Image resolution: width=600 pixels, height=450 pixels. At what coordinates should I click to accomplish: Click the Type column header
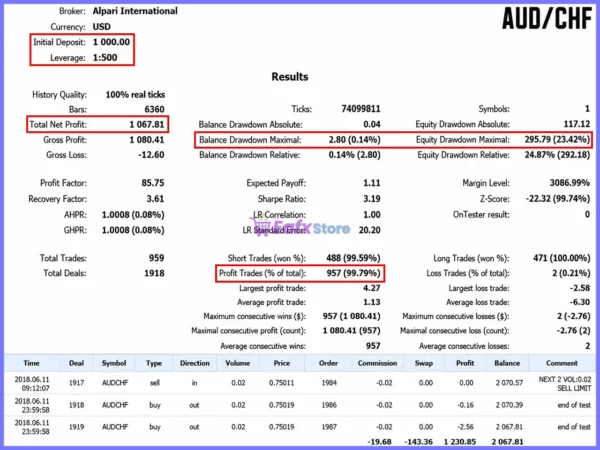point(154,363)
